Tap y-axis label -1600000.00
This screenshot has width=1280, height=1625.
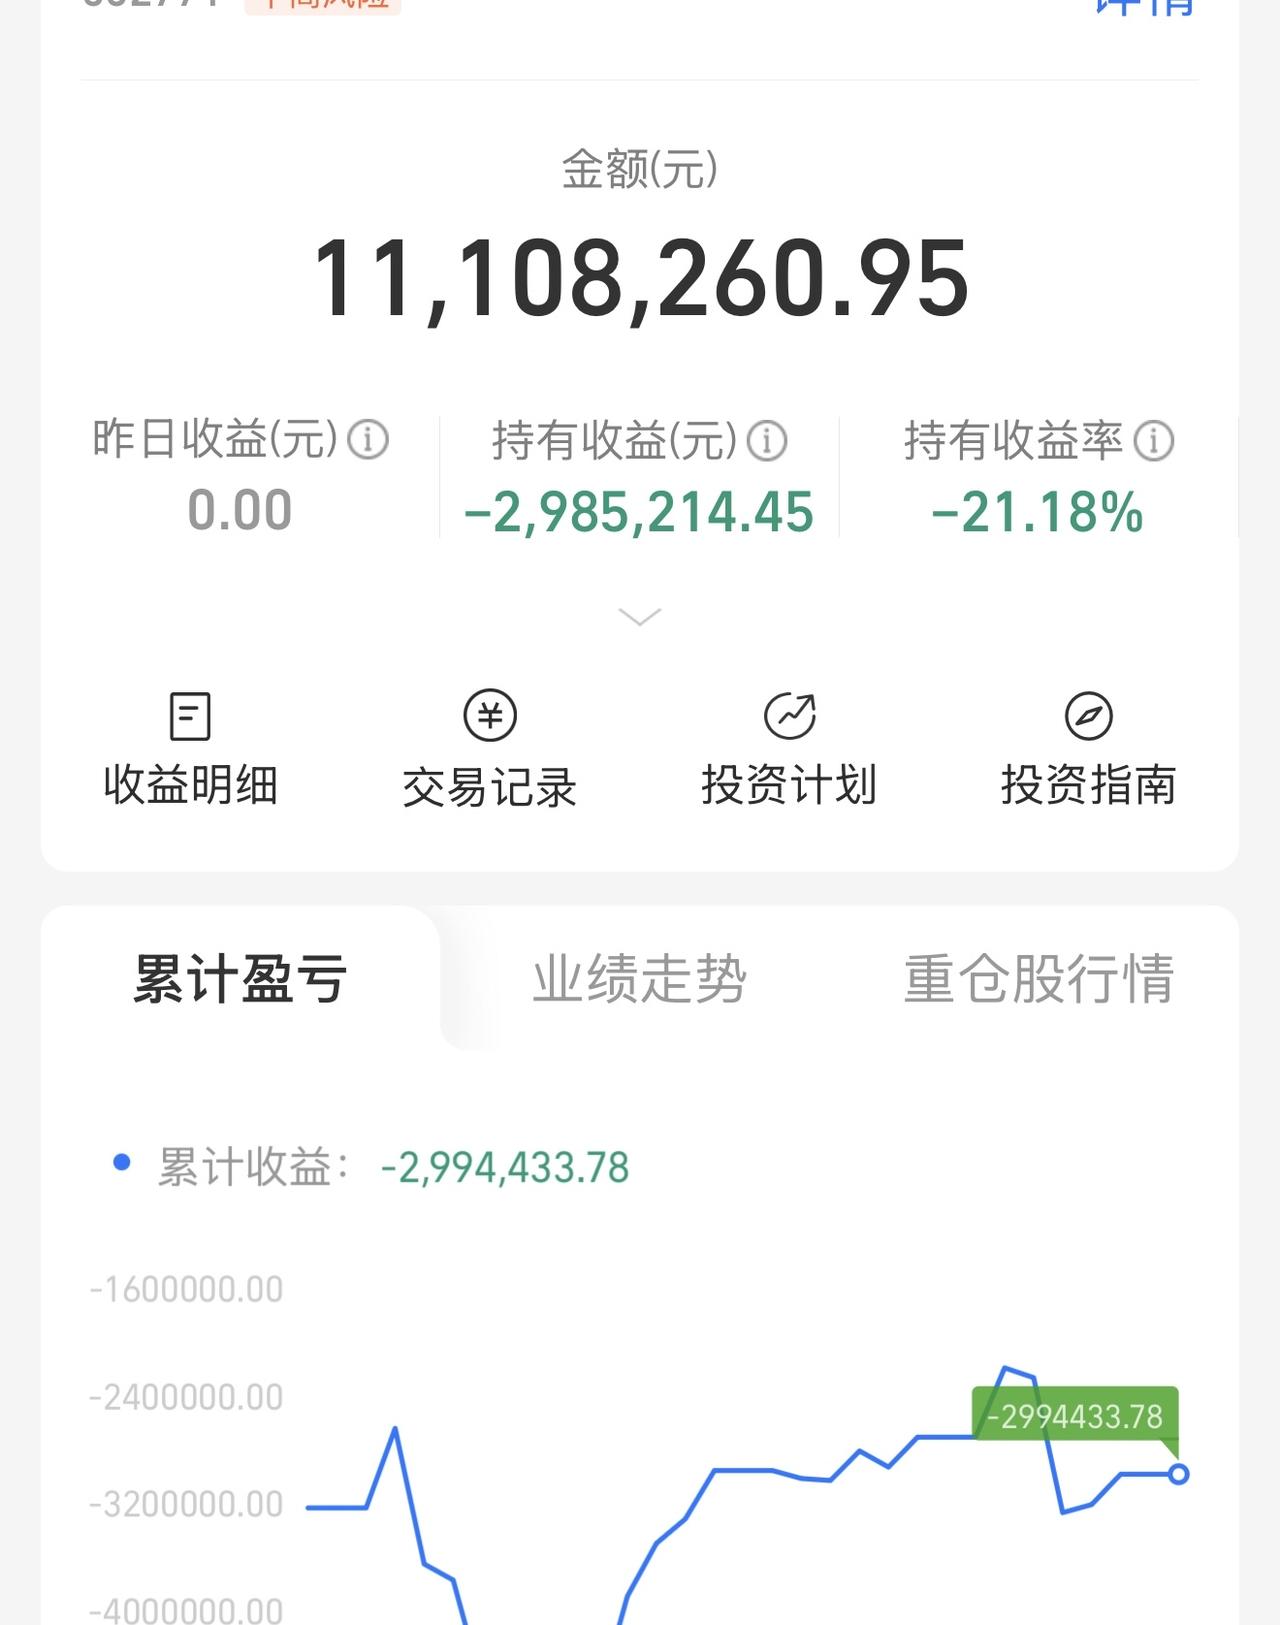point(186,1289)
